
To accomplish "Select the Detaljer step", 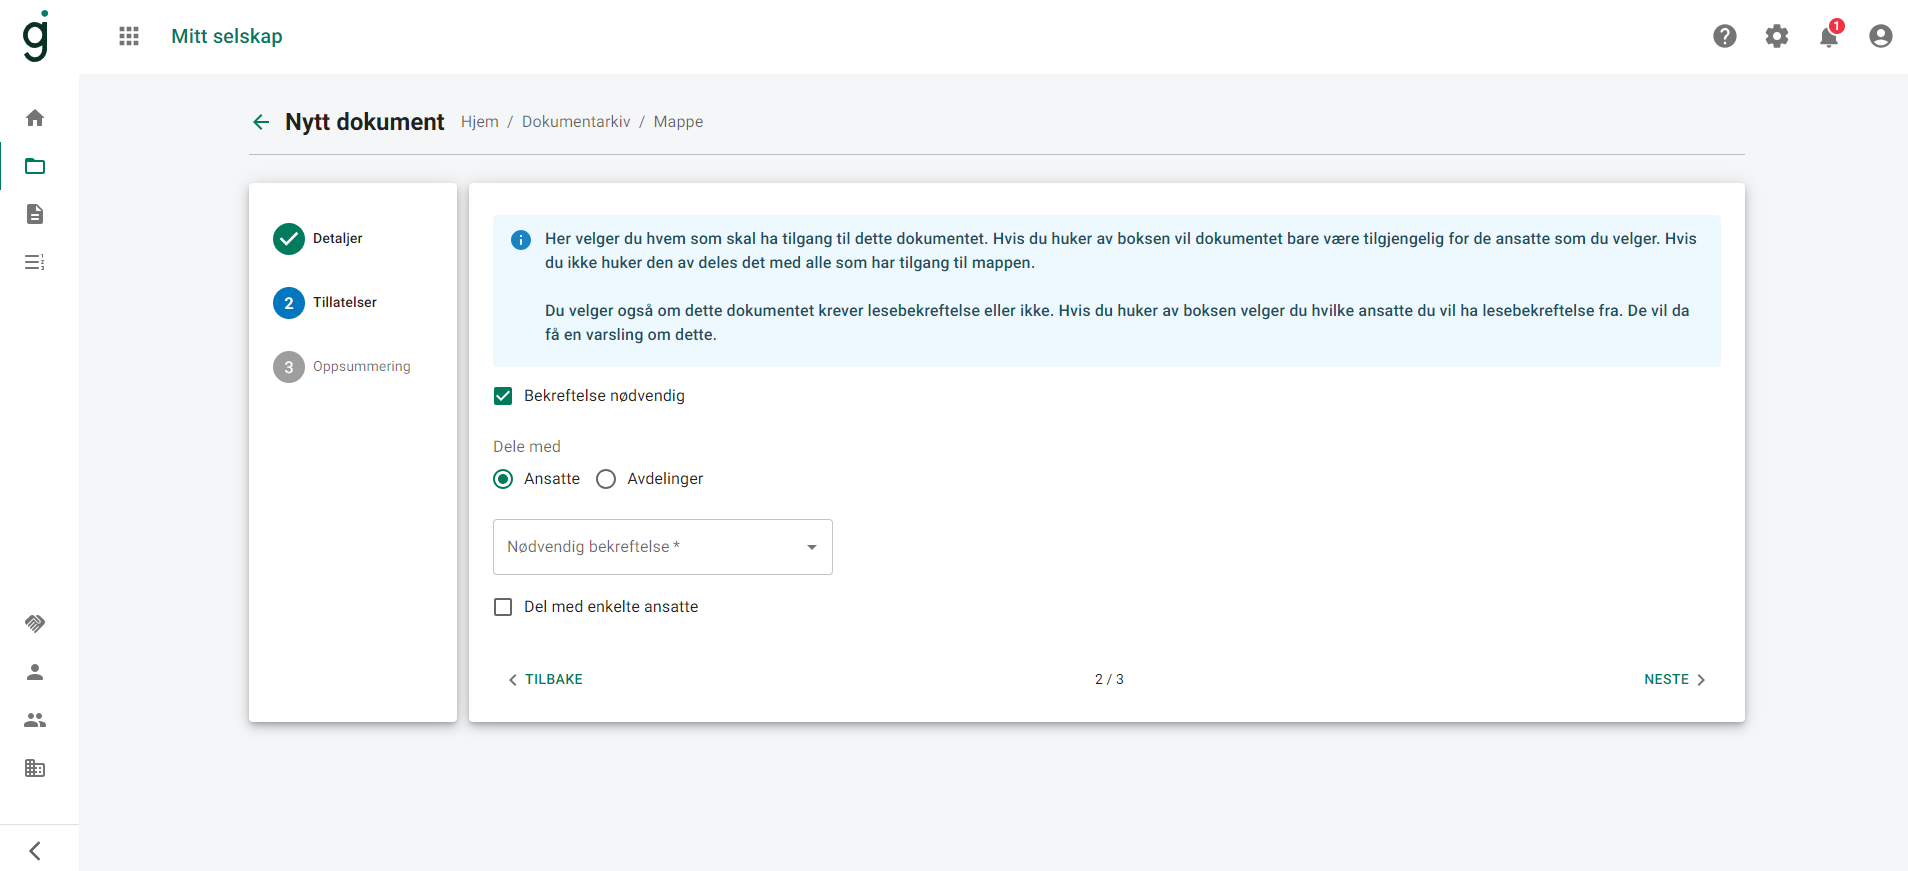I will tap(318, 239).
